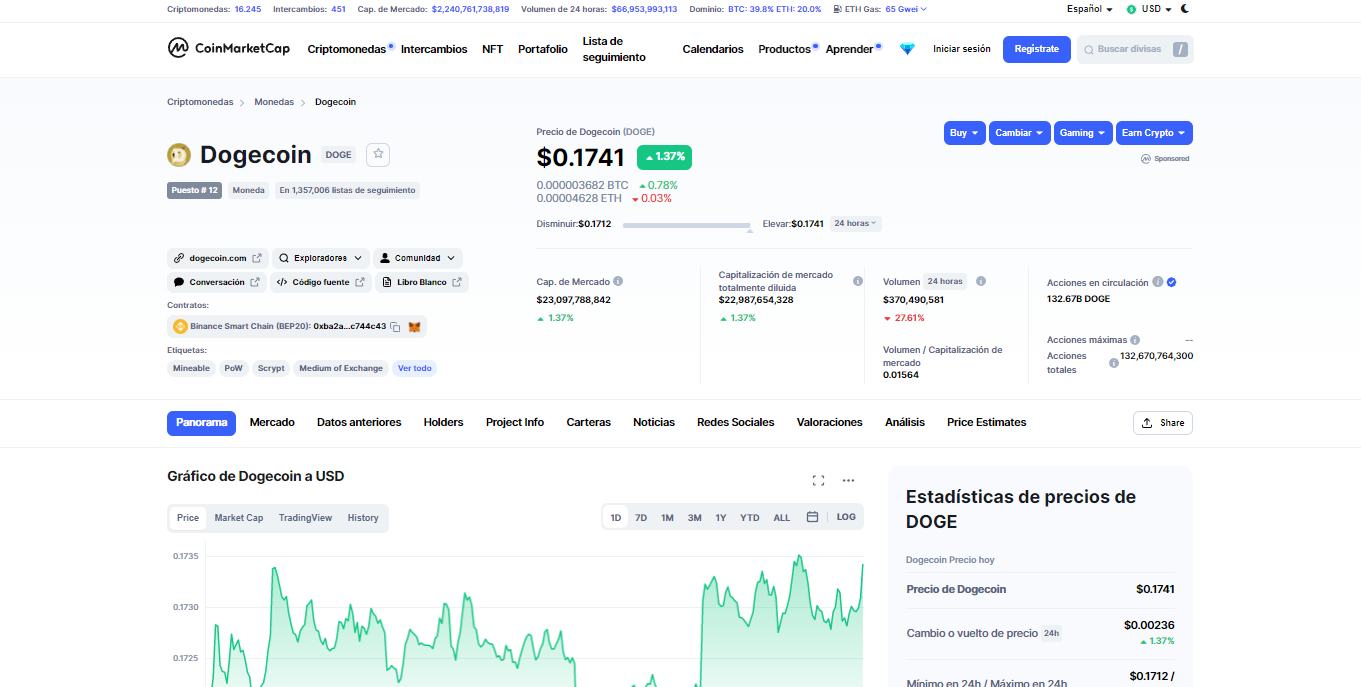Open the Libro Blanco link
The image size is (1361, 687).
pyautogui.click(x=422, y=283)
